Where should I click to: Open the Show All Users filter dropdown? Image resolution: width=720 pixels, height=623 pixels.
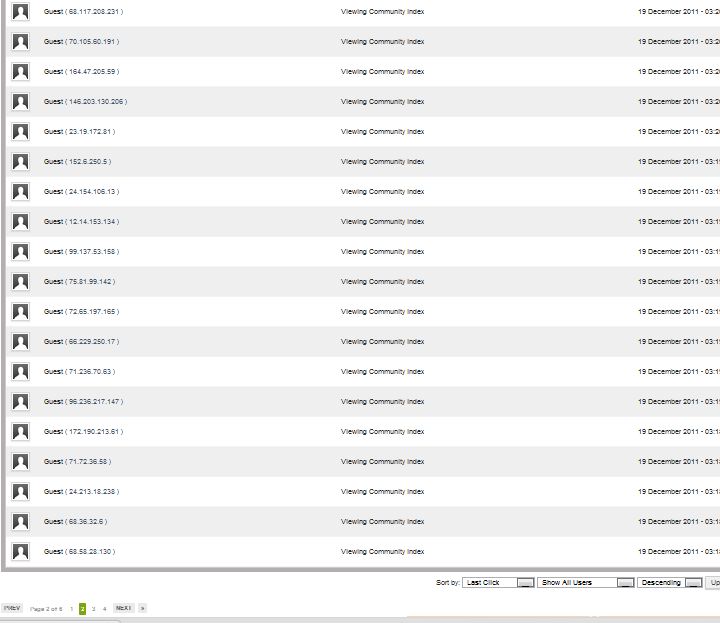coord(586,583)
